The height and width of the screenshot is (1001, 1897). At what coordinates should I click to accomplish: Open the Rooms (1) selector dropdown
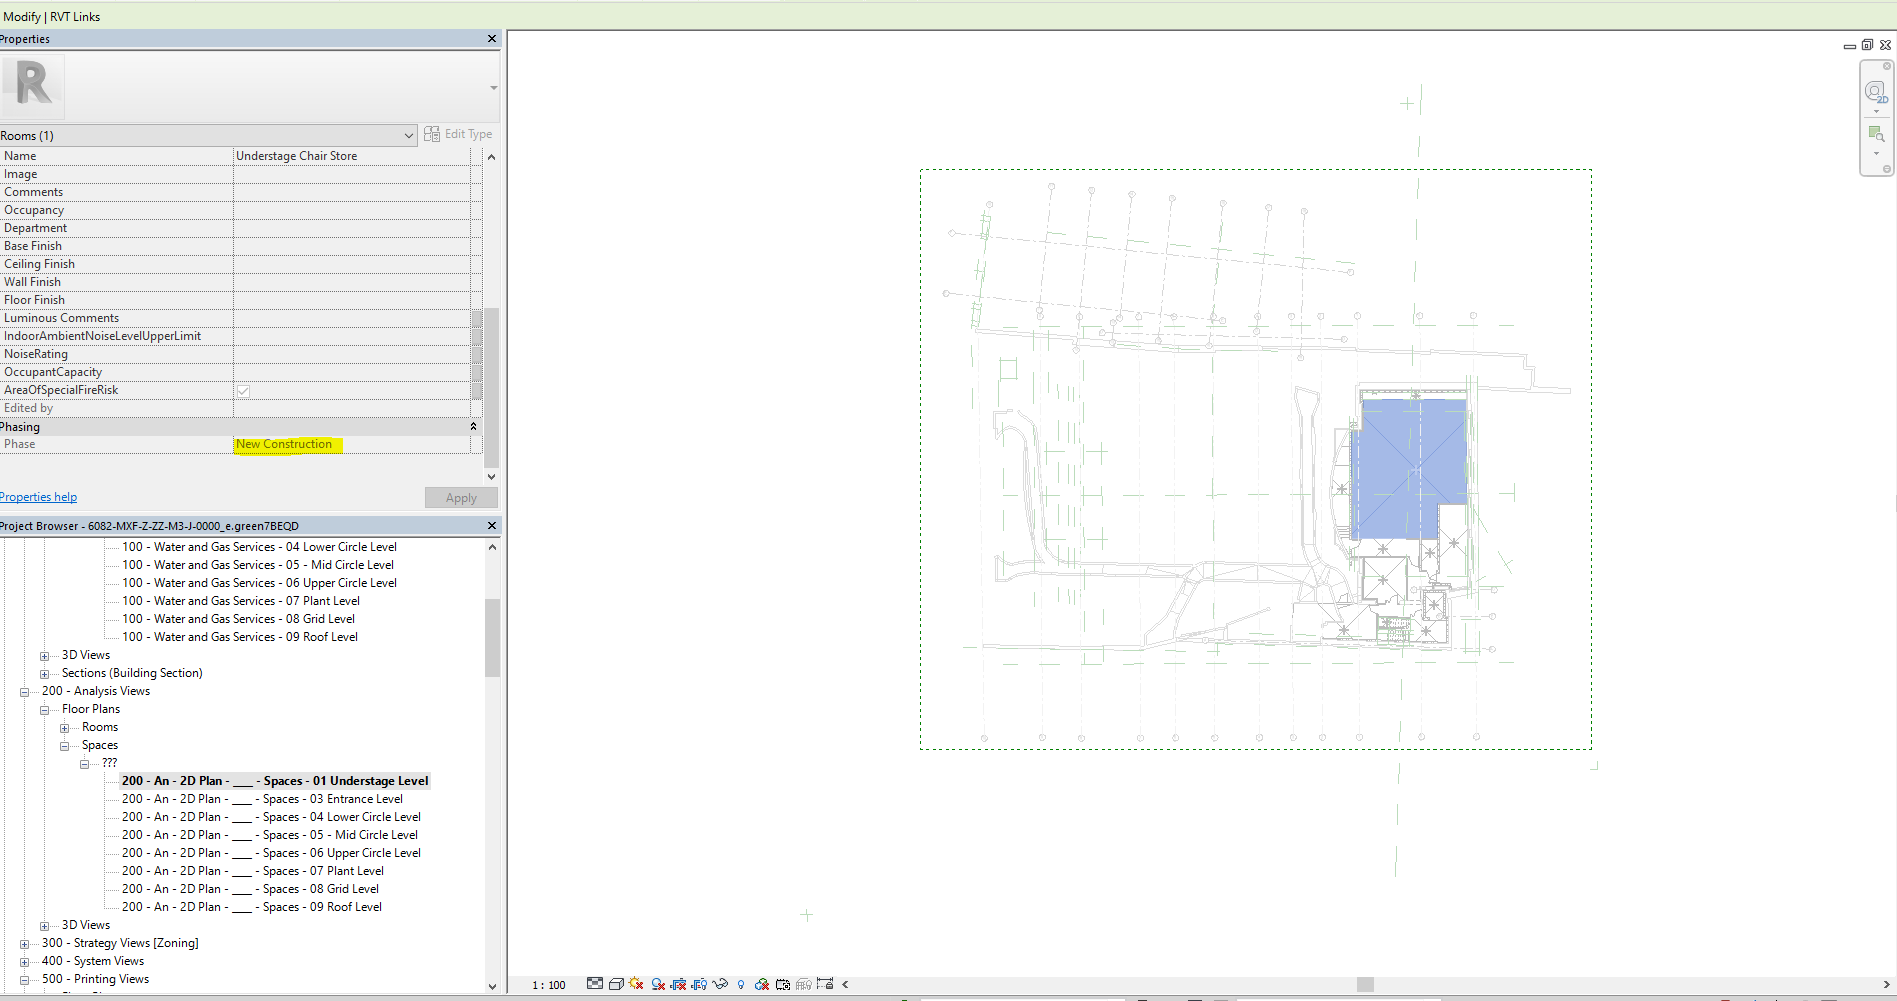click(x=408, y=135)
